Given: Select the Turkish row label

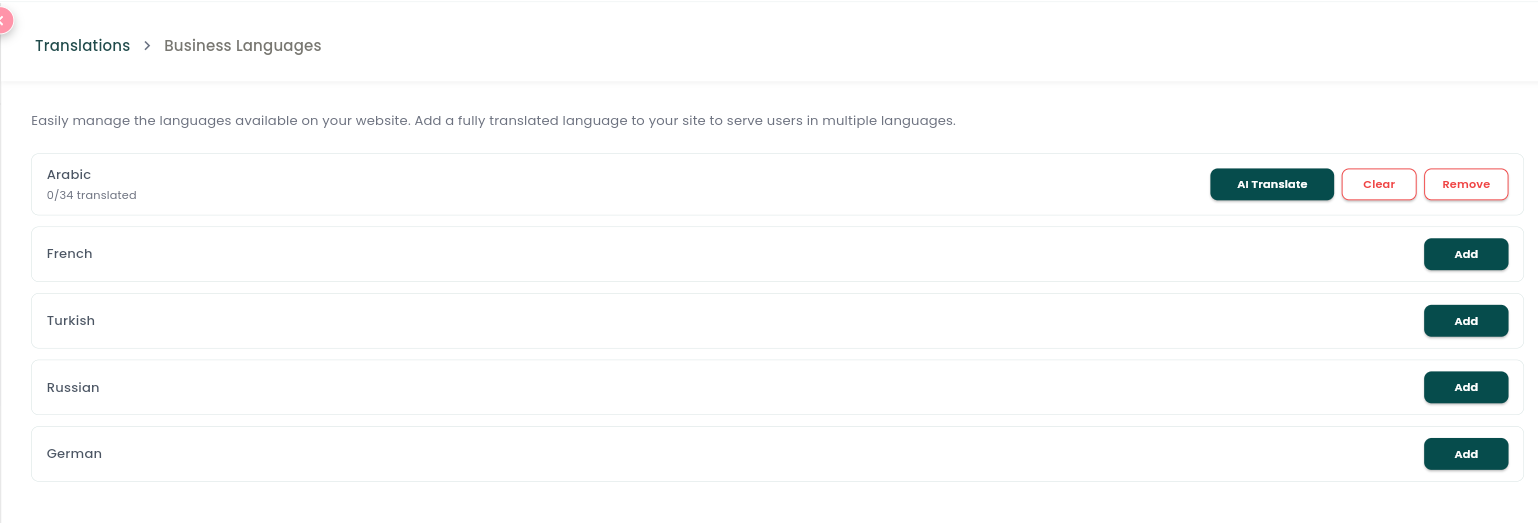Looking at the screenshot, I should 71,321.
